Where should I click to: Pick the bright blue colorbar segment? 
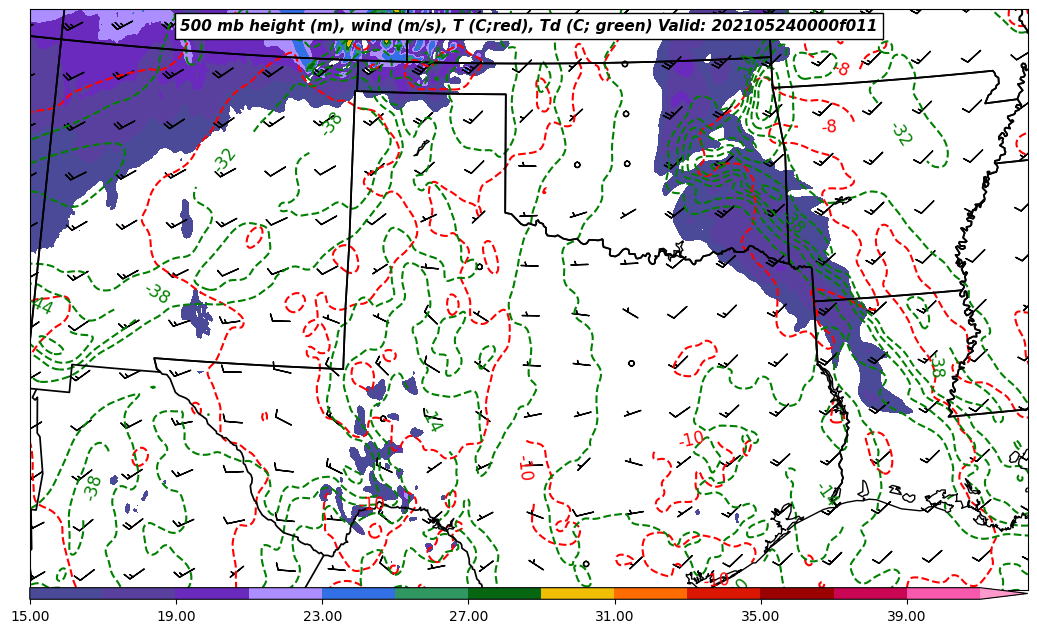(x=358, y=593)
